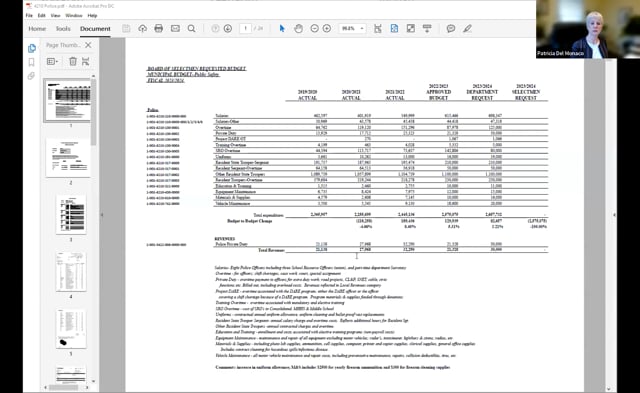Click the page number input field
The image size is (640, 393).
pos(245,29)
